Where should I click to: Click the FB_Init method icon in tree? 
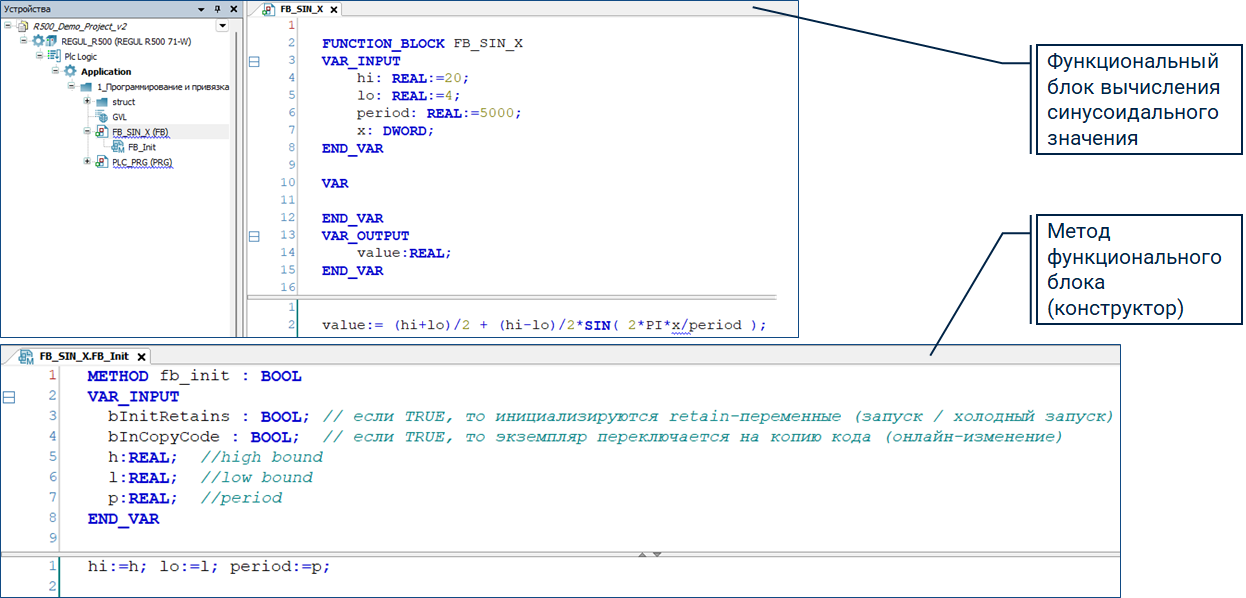pyautogui.click(x=118, y=147)
